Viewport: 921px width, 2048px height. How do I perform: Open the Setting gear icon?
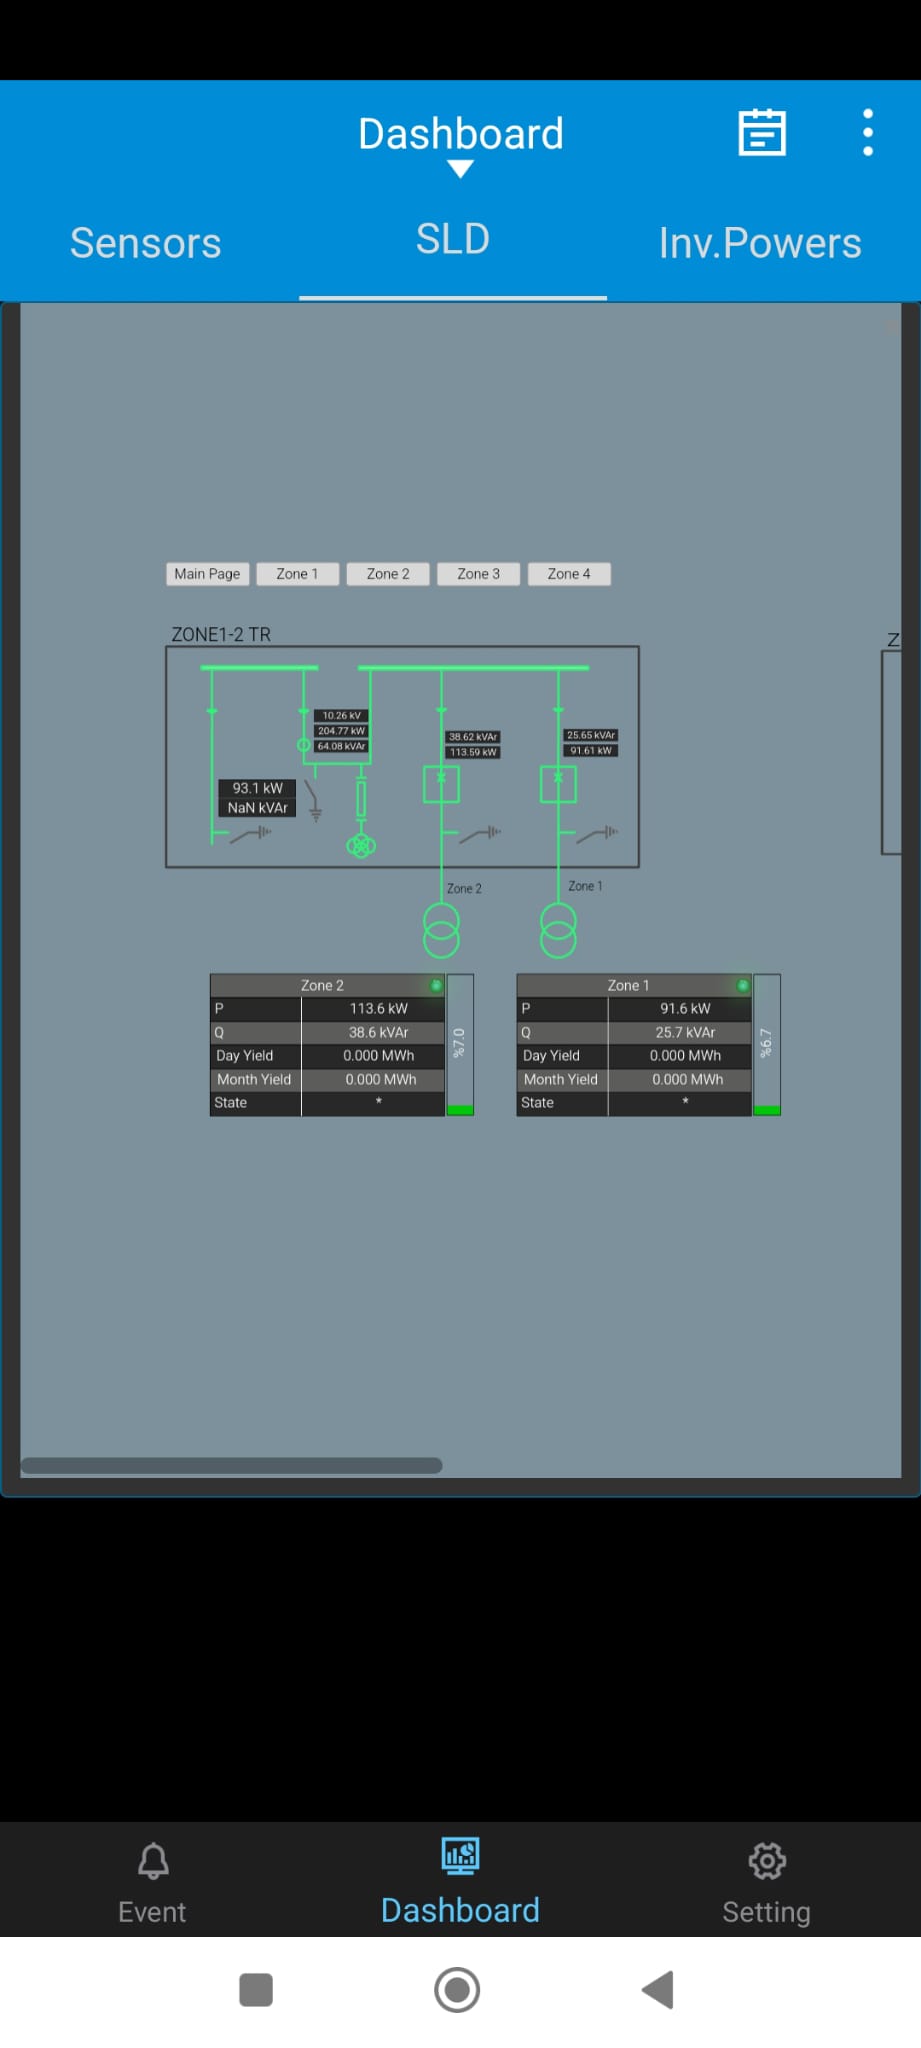[767, 1861]
